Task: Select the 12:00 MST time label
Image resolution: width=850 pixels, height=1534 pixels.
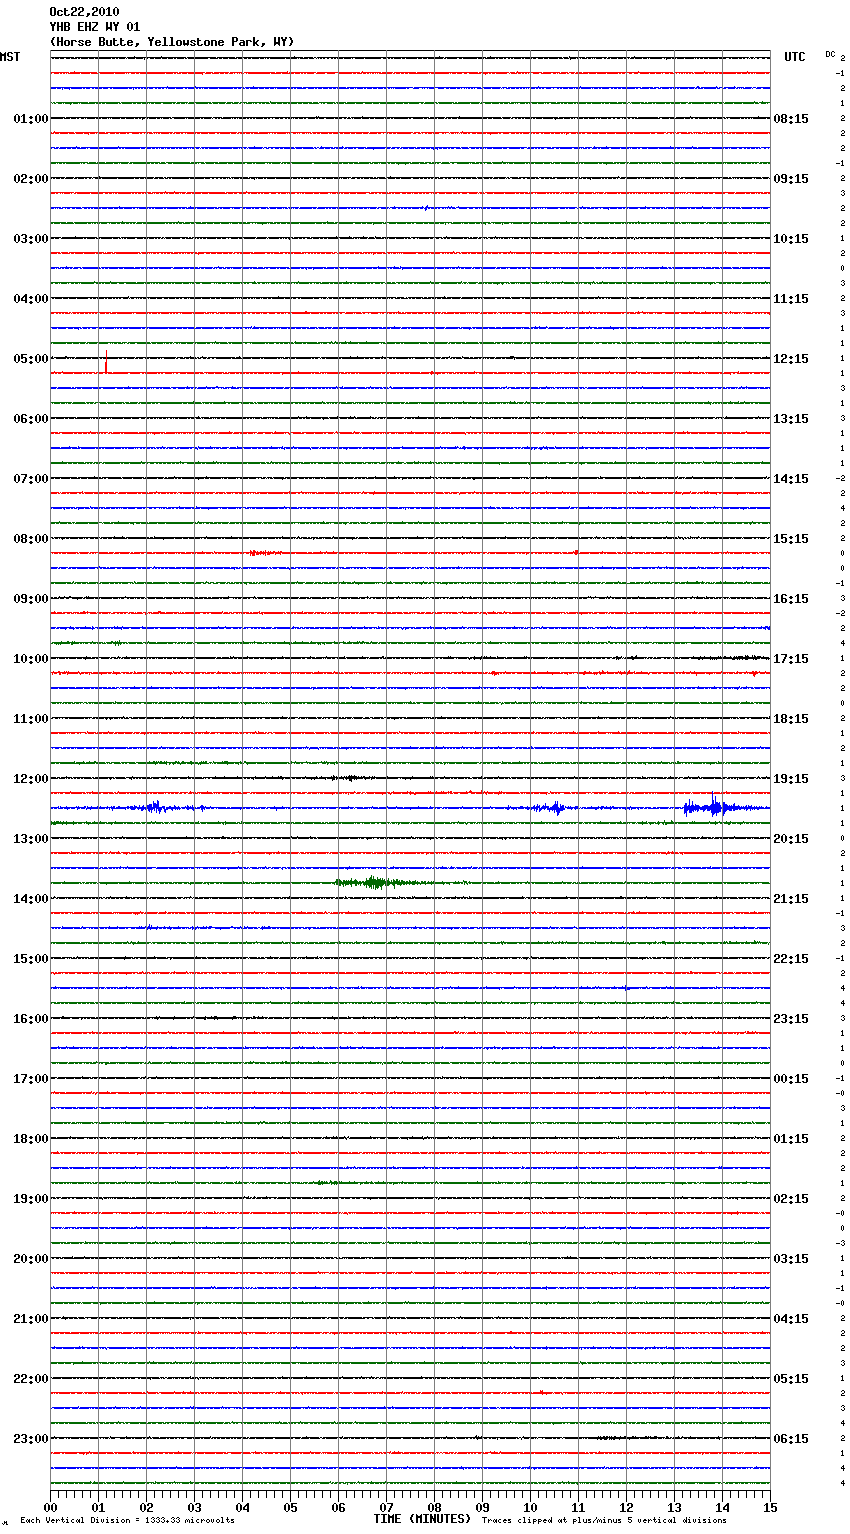Action: 31,779
